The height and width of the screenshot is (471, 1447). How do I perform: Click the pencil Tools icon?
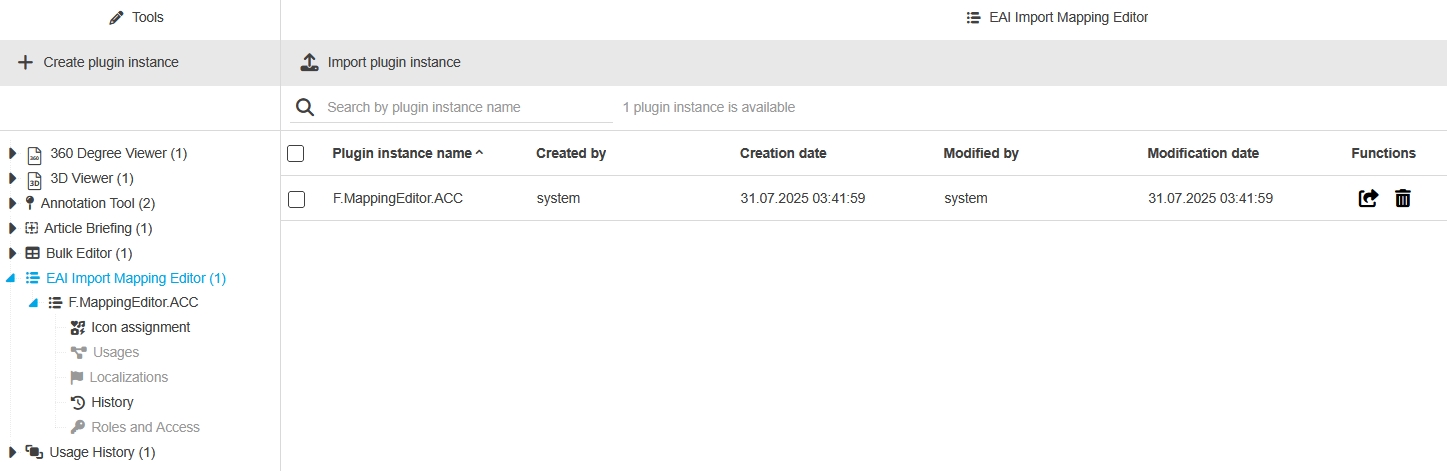point(116,18)
